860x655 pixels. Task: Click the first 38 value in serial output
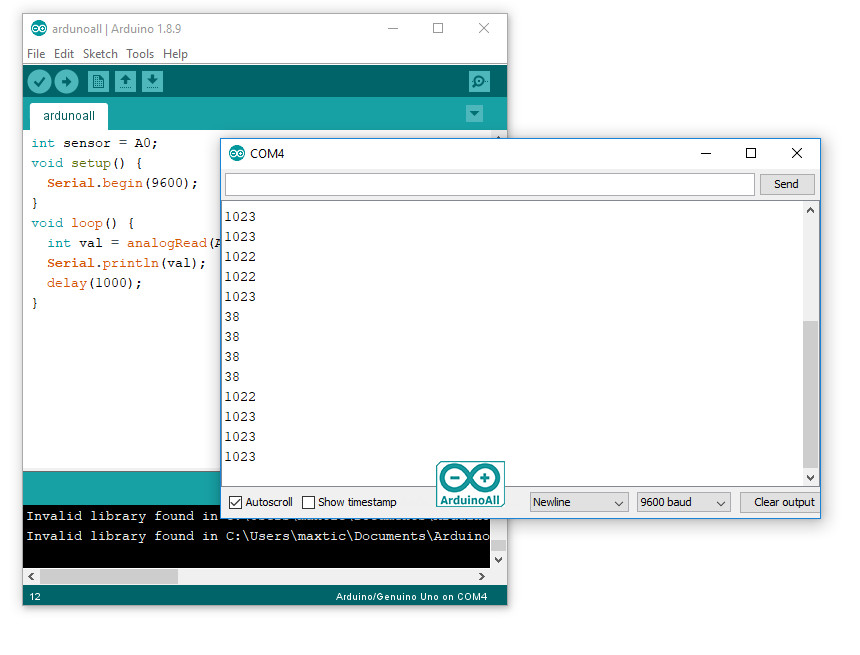point(232,317)
